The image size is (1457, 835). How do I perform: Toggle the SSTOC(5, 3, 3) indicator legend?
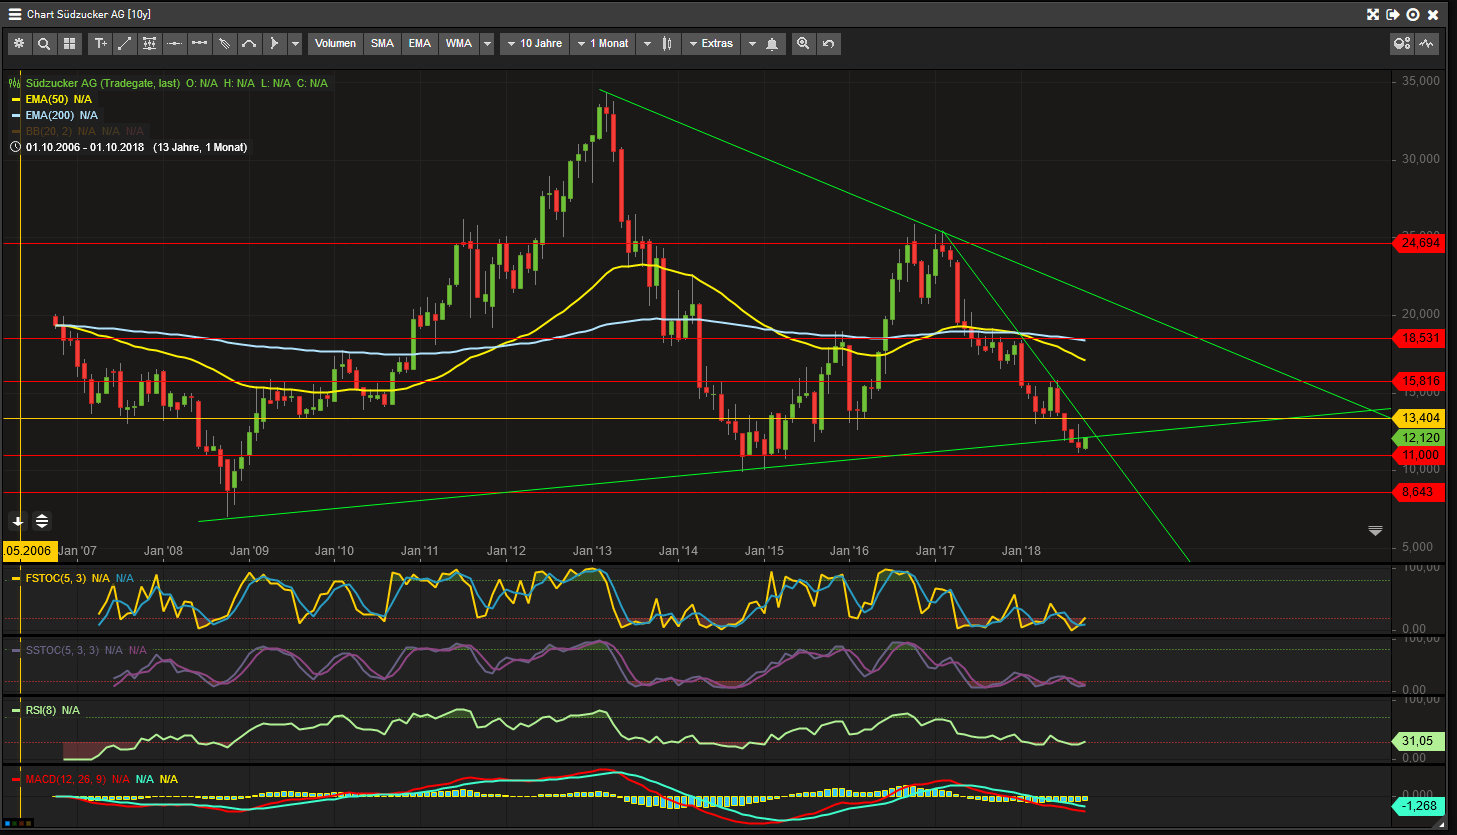pyautogui.click(x=62, y=650)
